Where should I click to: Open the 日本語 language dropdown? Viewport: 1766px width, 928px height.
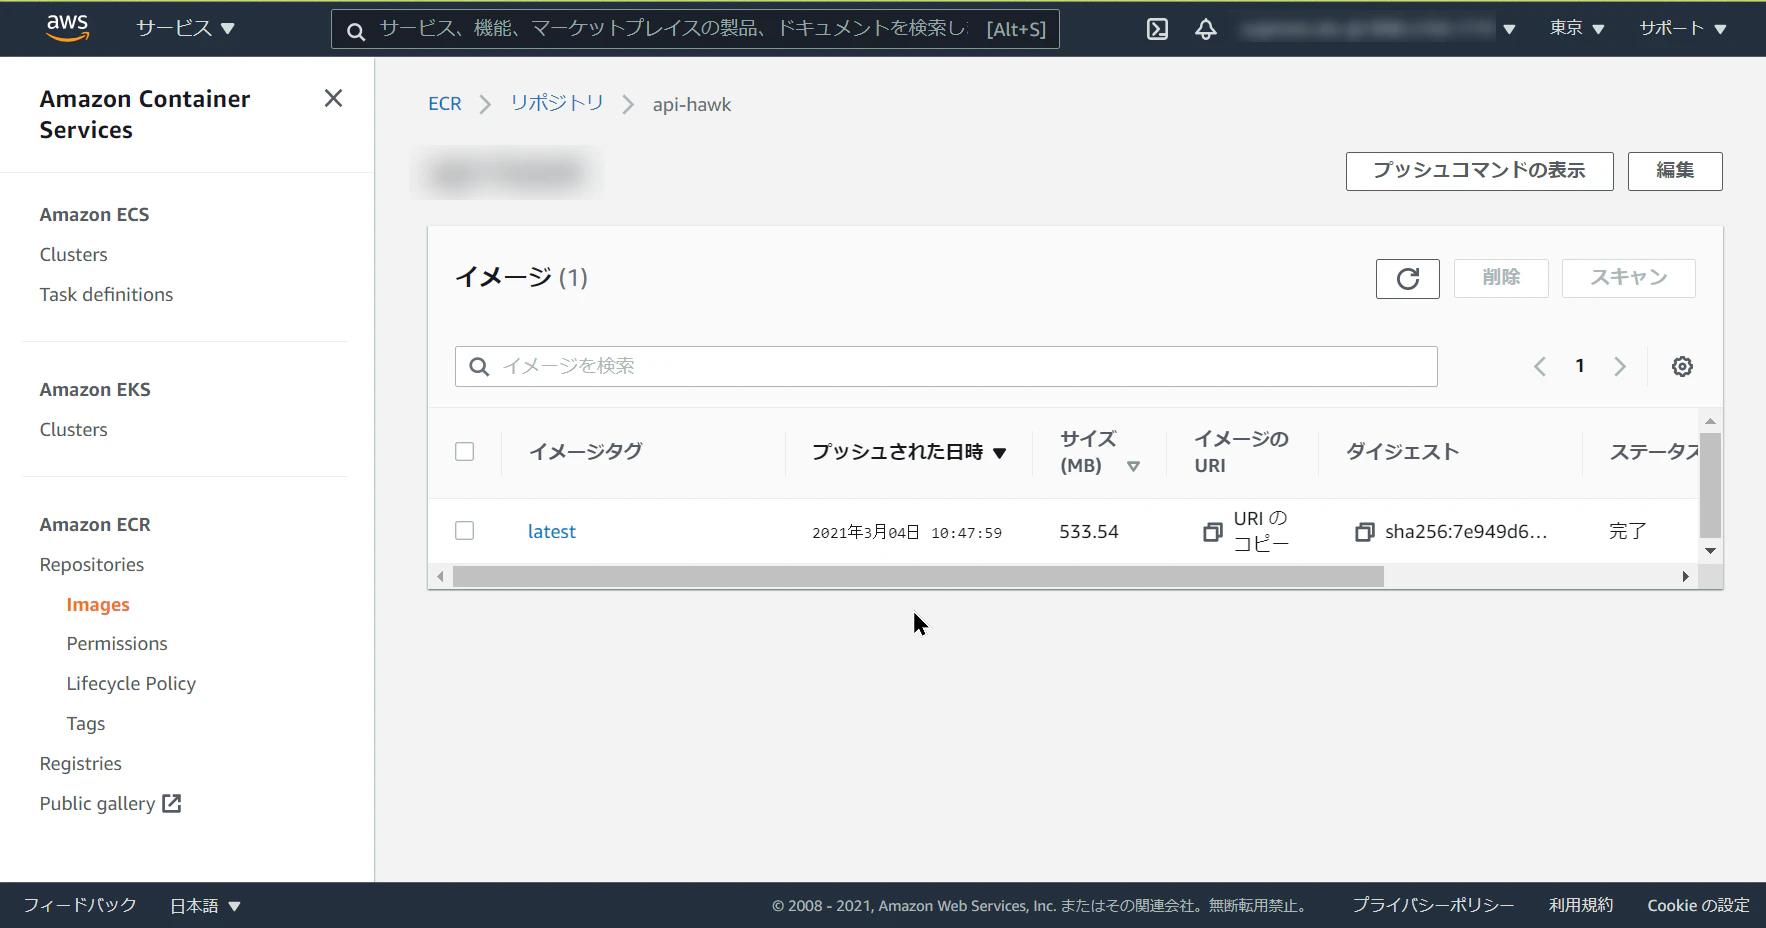tap(205, 906)
